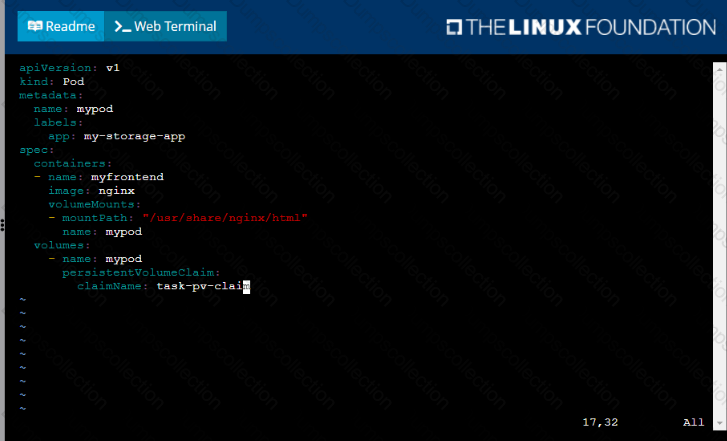Click the 'nginx' image value
This screenshot has height=441, width=727.
click(116, 190)
